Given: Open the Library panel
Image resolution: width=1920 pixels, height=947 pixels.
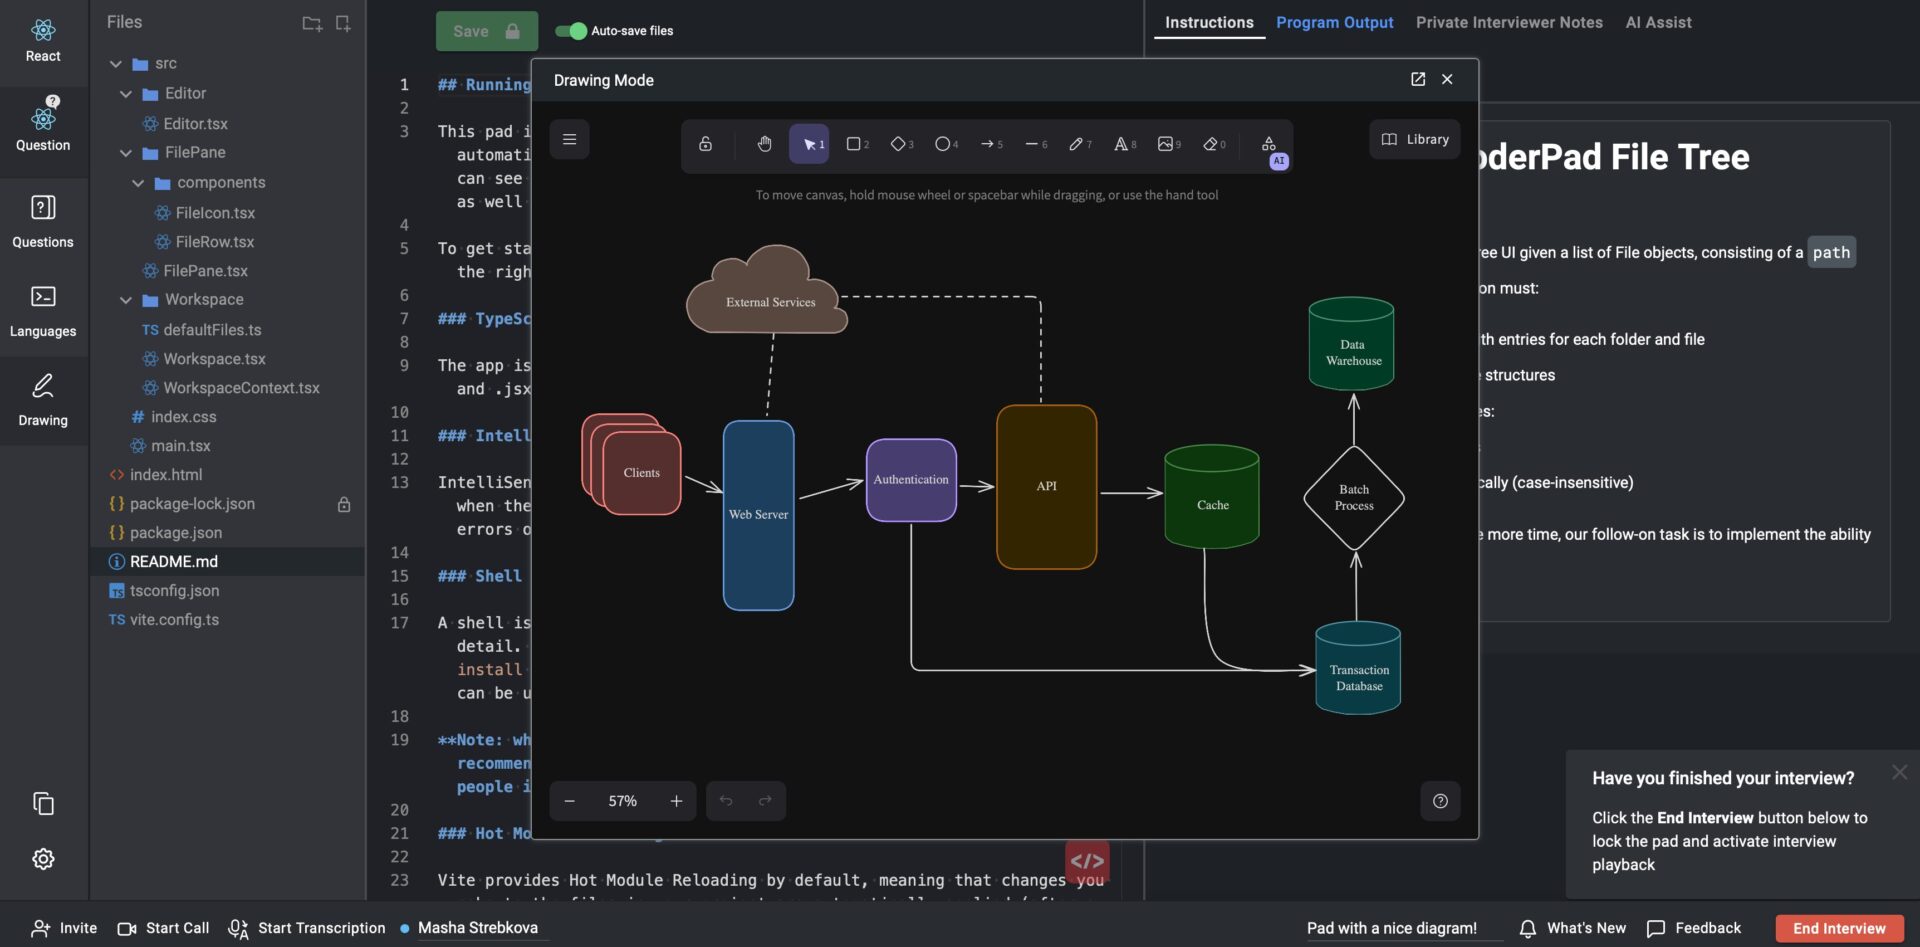Looking at the screenshot, I should click(1415, 140).
